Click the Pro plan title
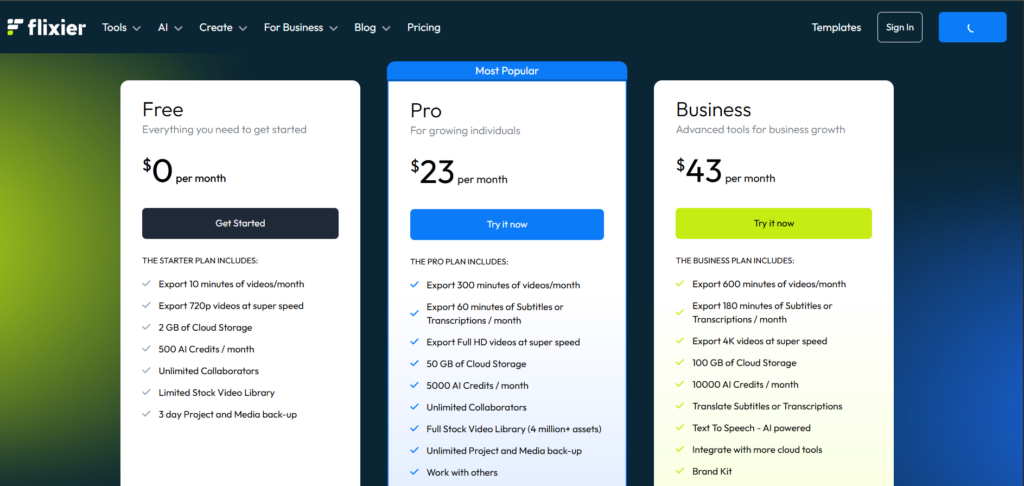Screen dimensions: 1024x486 pyautogui.click(x=426, y=110)
